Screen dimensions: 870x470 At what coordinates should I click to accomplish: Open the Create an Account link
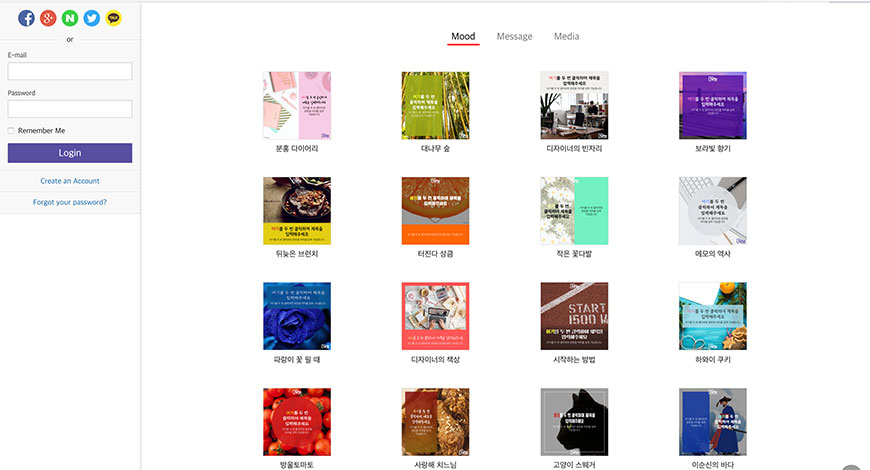[x=70, y=181]
